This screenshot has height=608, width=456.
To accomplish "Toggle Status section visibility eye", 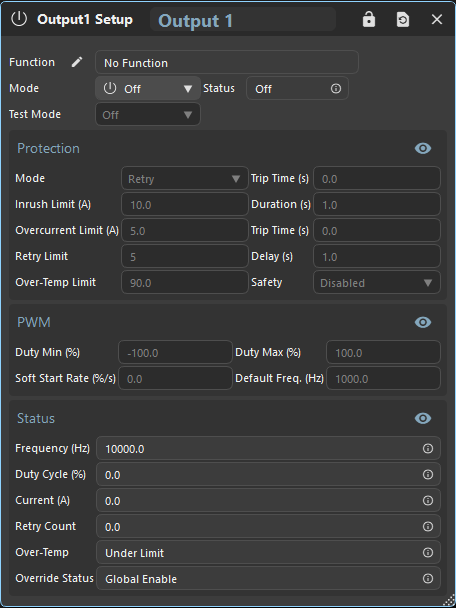I will 423,418.
